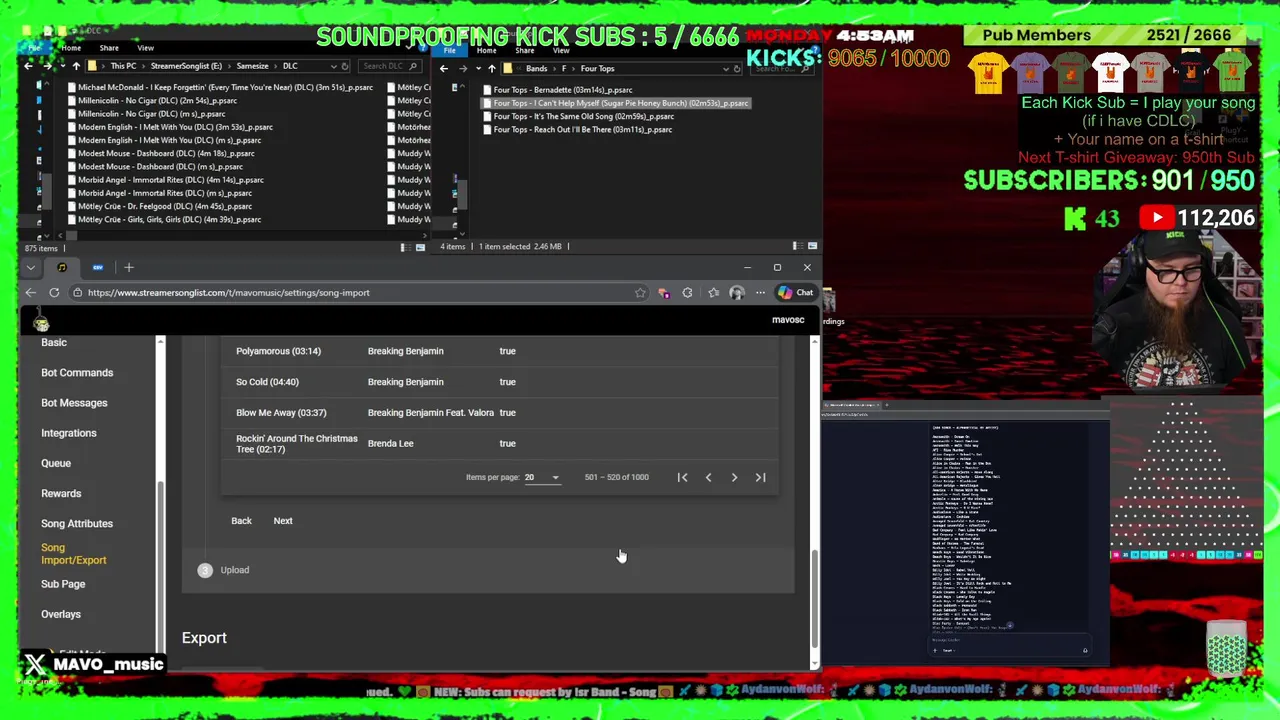Open the browser favorites icon

(x=713, y=293)
